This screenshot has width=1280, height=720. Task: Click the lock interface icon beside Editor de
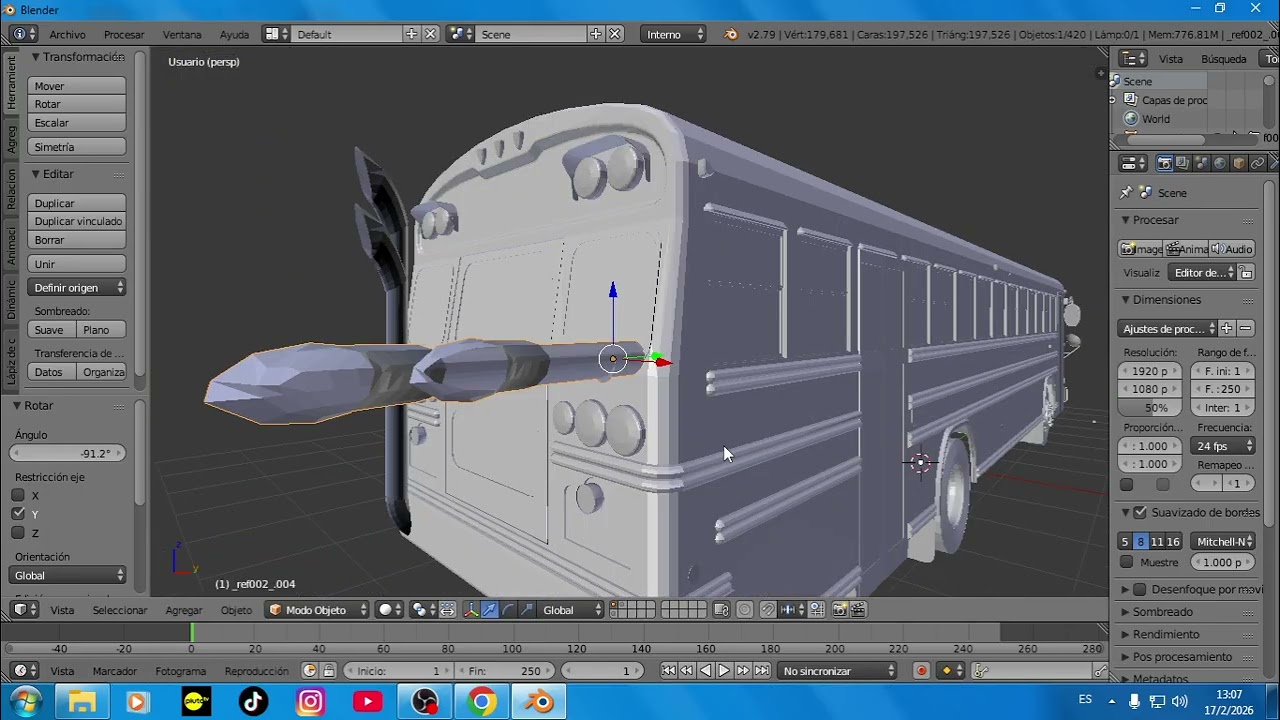1246,272
